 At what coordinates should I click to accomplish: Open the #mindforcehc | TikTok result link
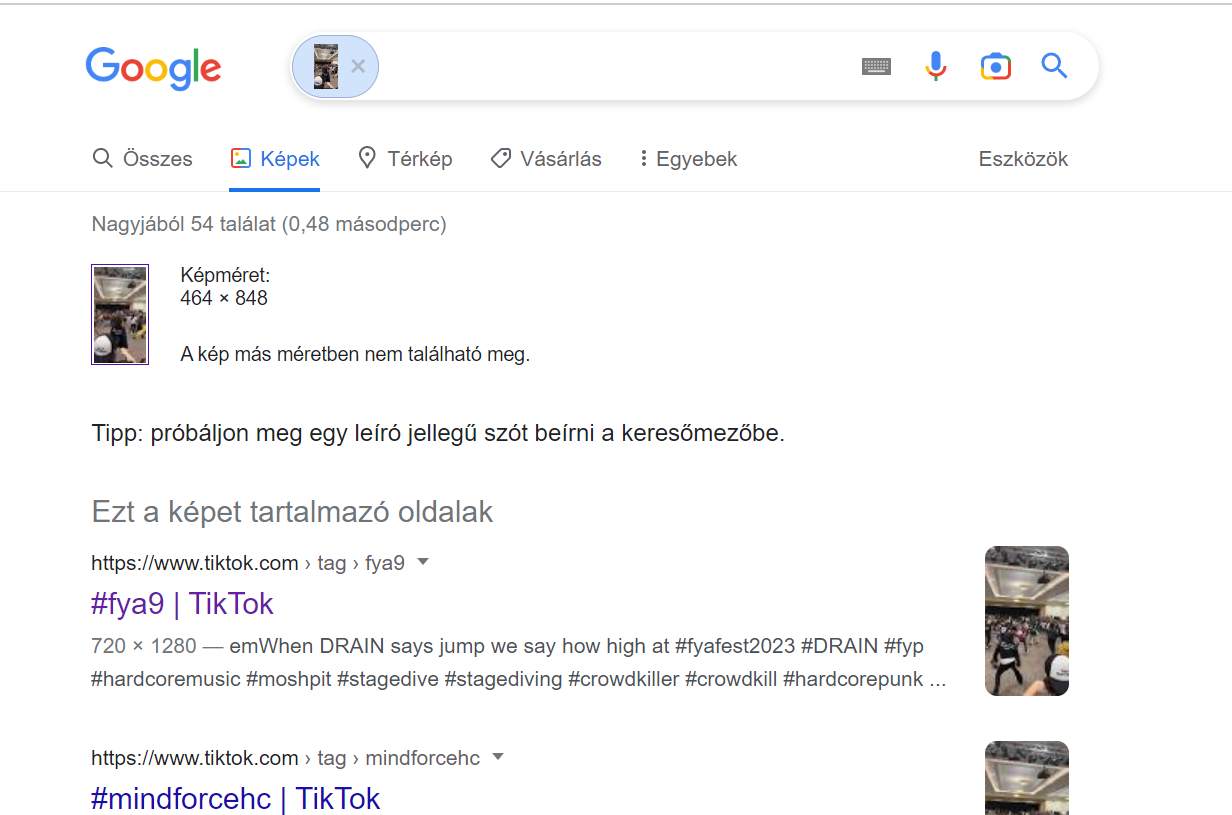(236, 799)
